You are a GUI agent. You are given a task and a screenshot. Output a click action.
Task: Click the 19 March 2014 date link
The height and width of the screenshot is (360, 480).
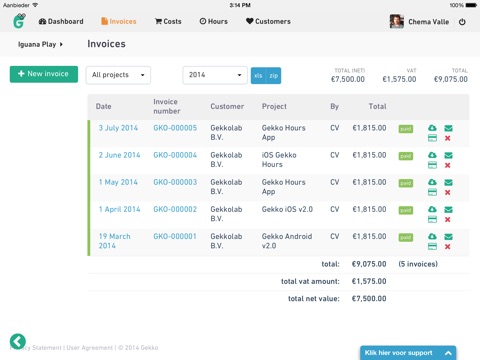[114, 241]
